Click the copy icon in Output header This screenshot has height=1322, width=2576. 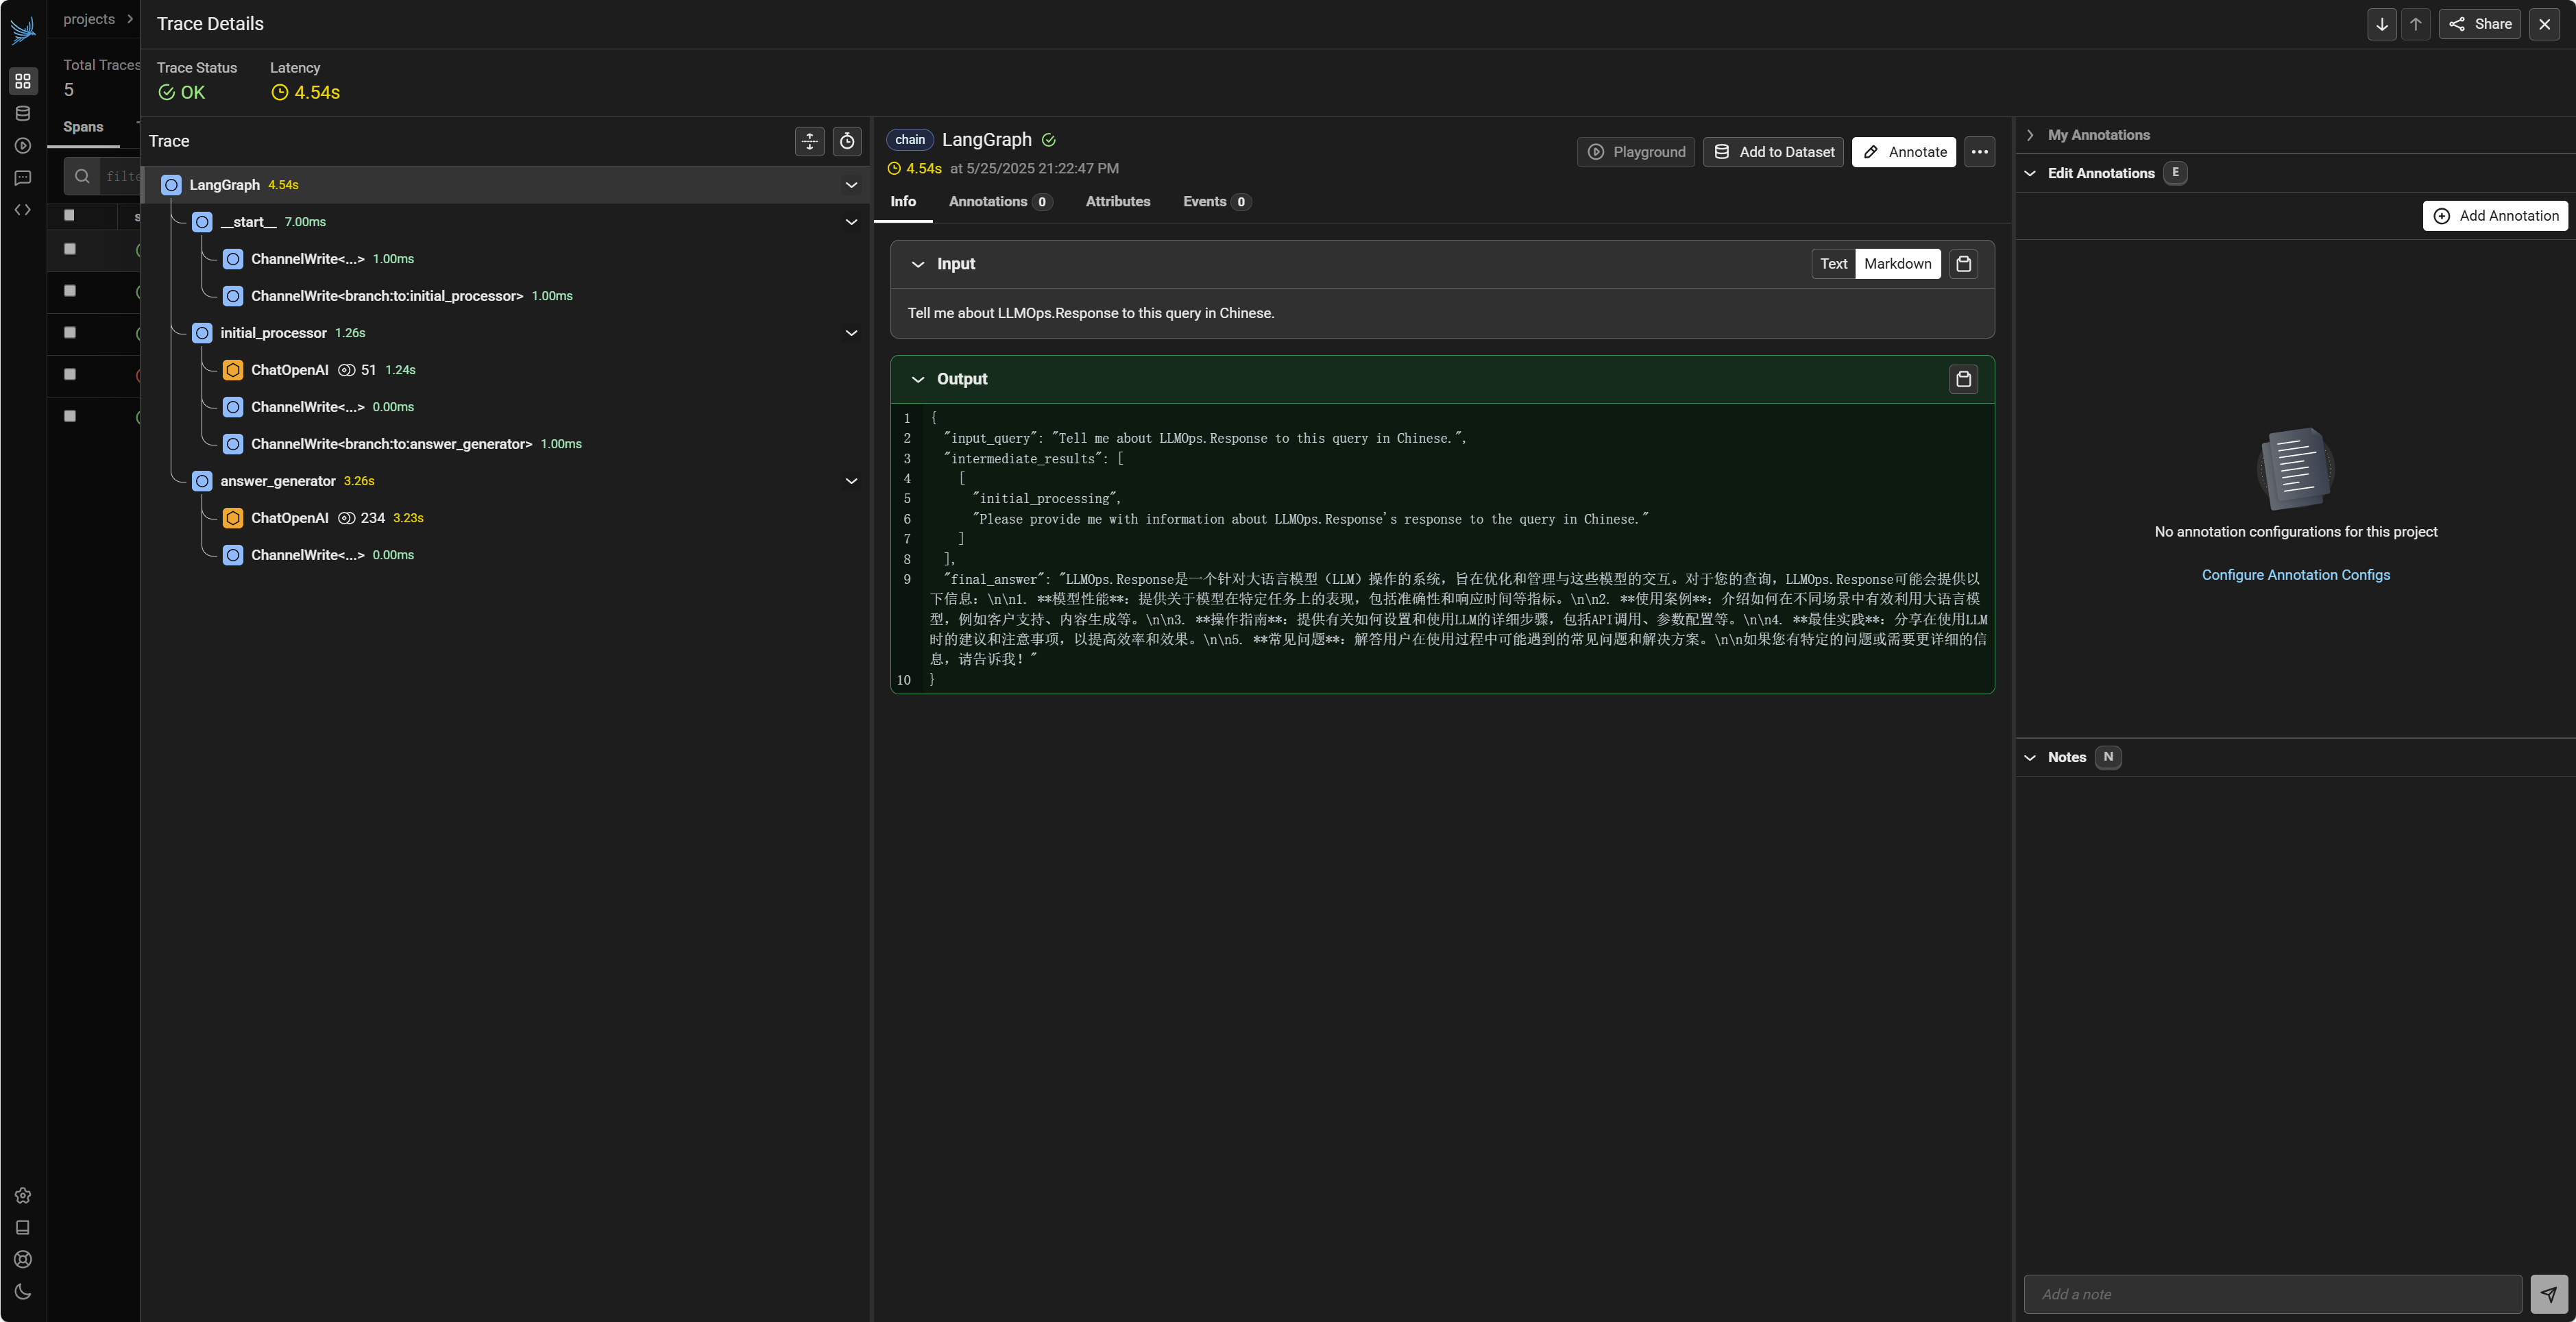(x=1963, y=379)
